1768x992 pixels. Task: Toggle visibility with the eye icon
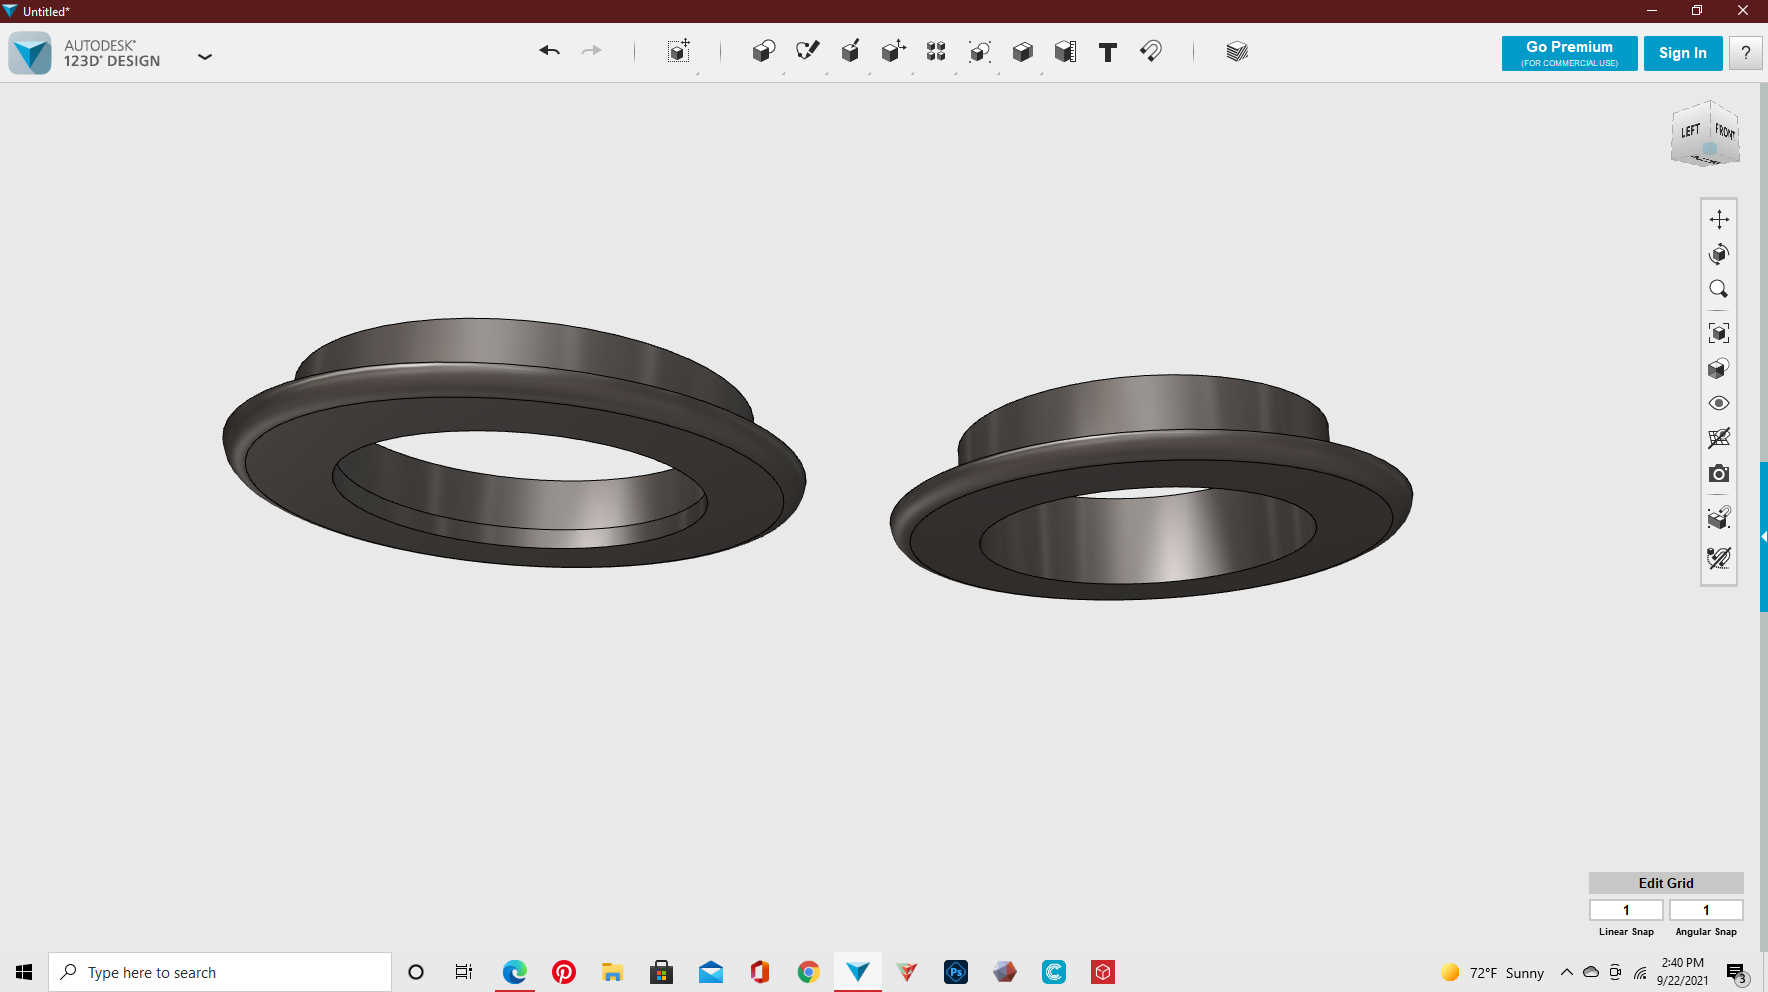click(1718, 404)
